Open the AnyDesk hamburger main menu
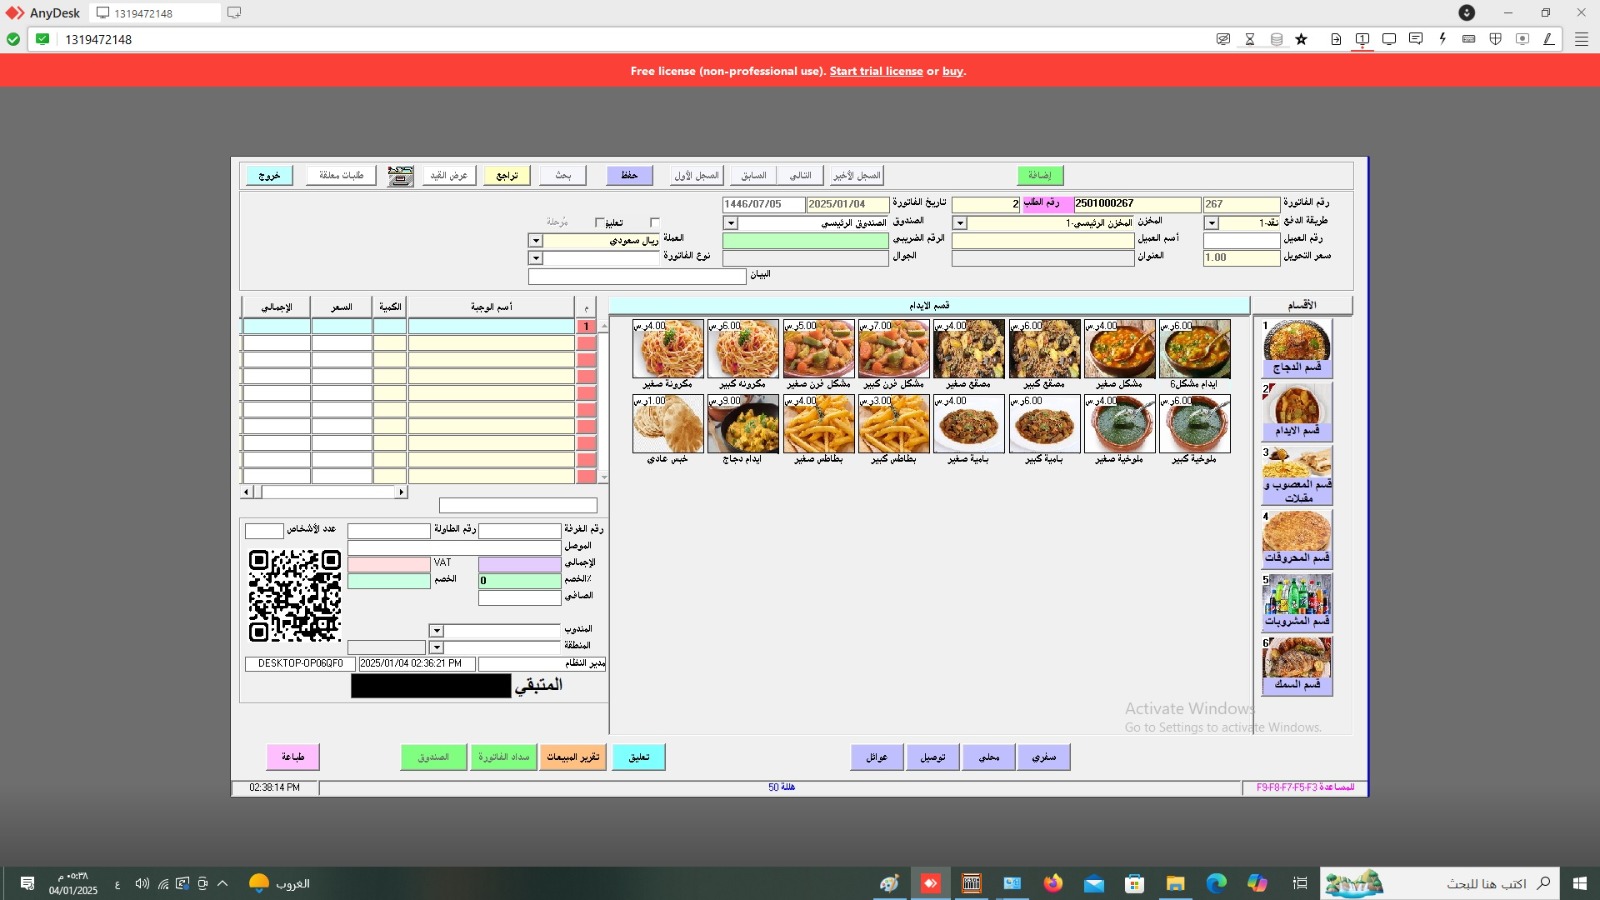This screenshot has height=900, width=1600. [1581, 39]
